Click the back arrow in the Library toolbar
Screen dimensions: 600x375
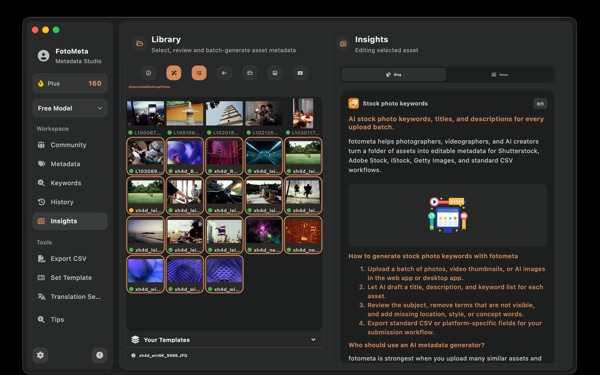click(x=224, y=73)
